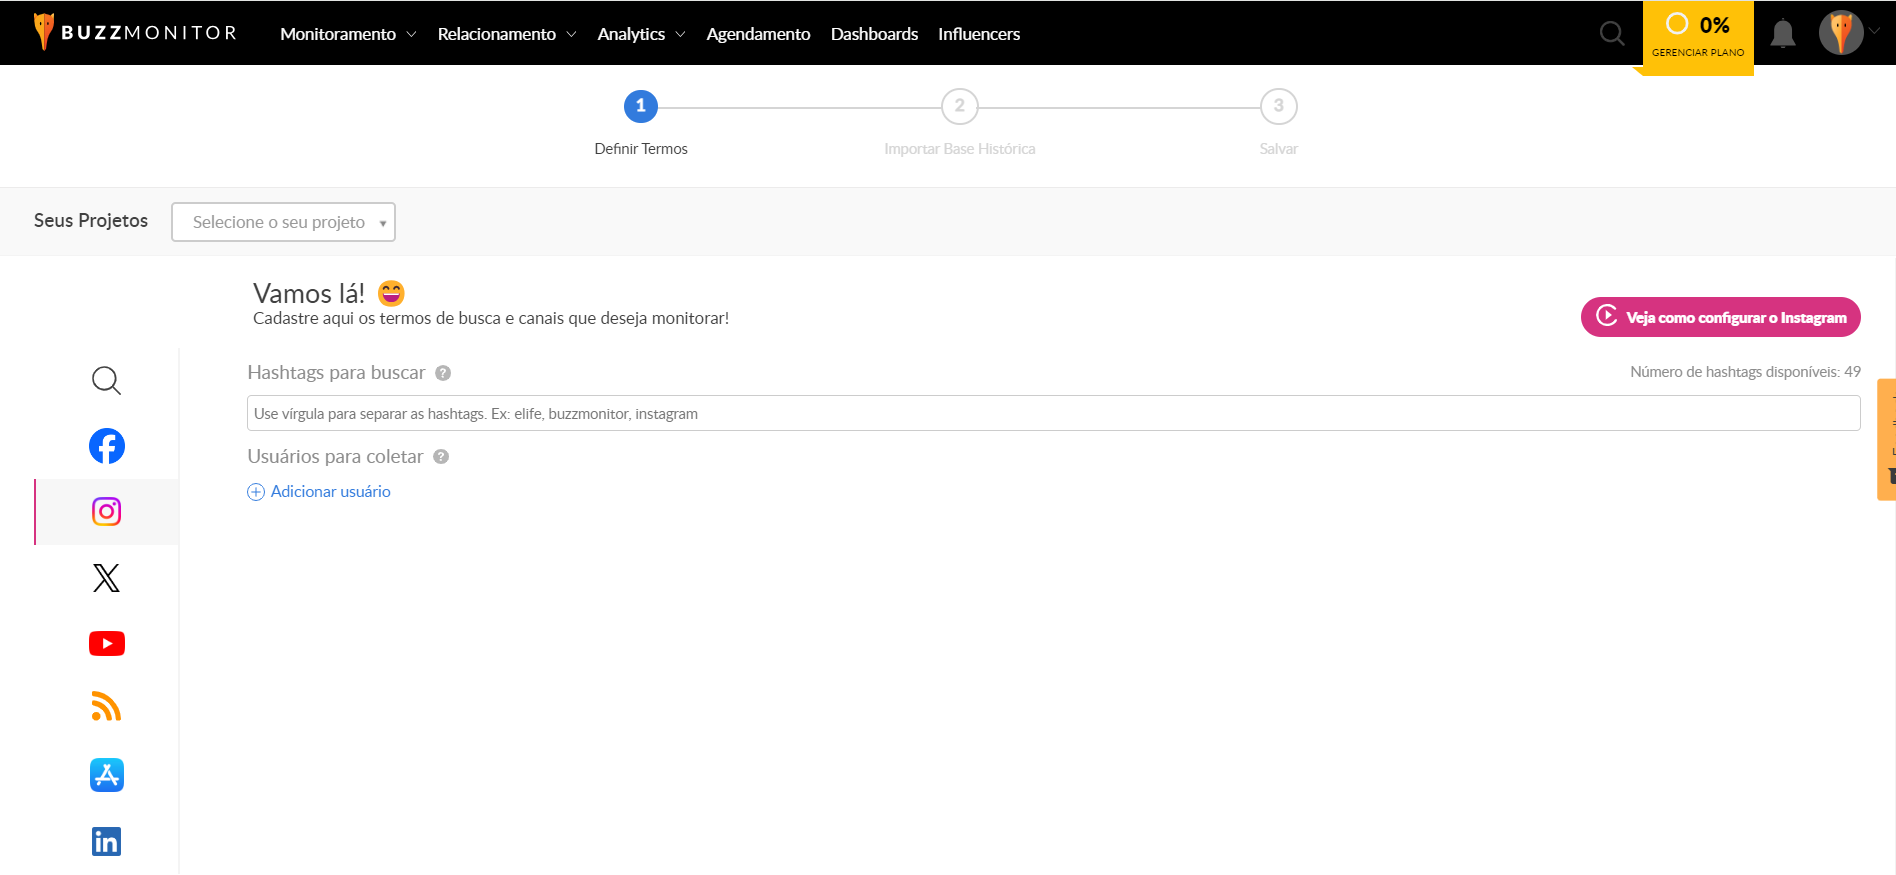Screen dimensions: 1896x875
Task: Select the X (Twitter) channel icon
Action: (106, 578)
